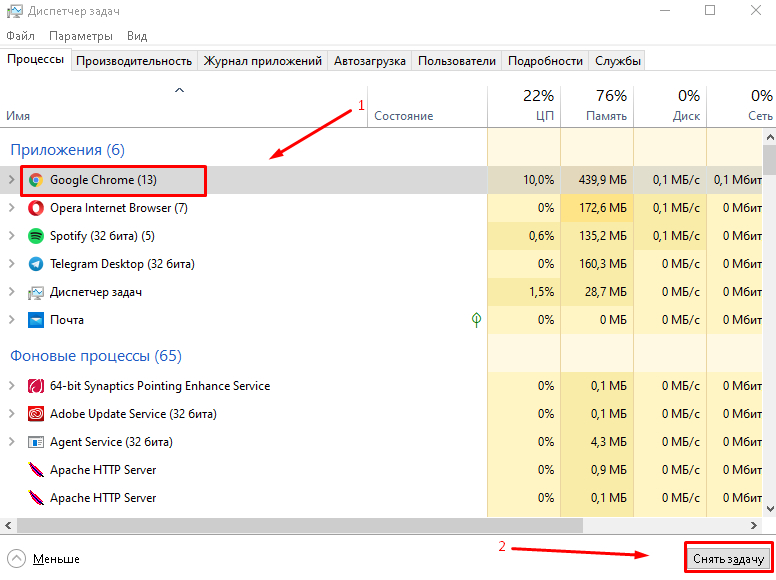This screenshot has width=776, height=580.
Task: Click the Adobe Update Service icon
Action: coord(36,414)
